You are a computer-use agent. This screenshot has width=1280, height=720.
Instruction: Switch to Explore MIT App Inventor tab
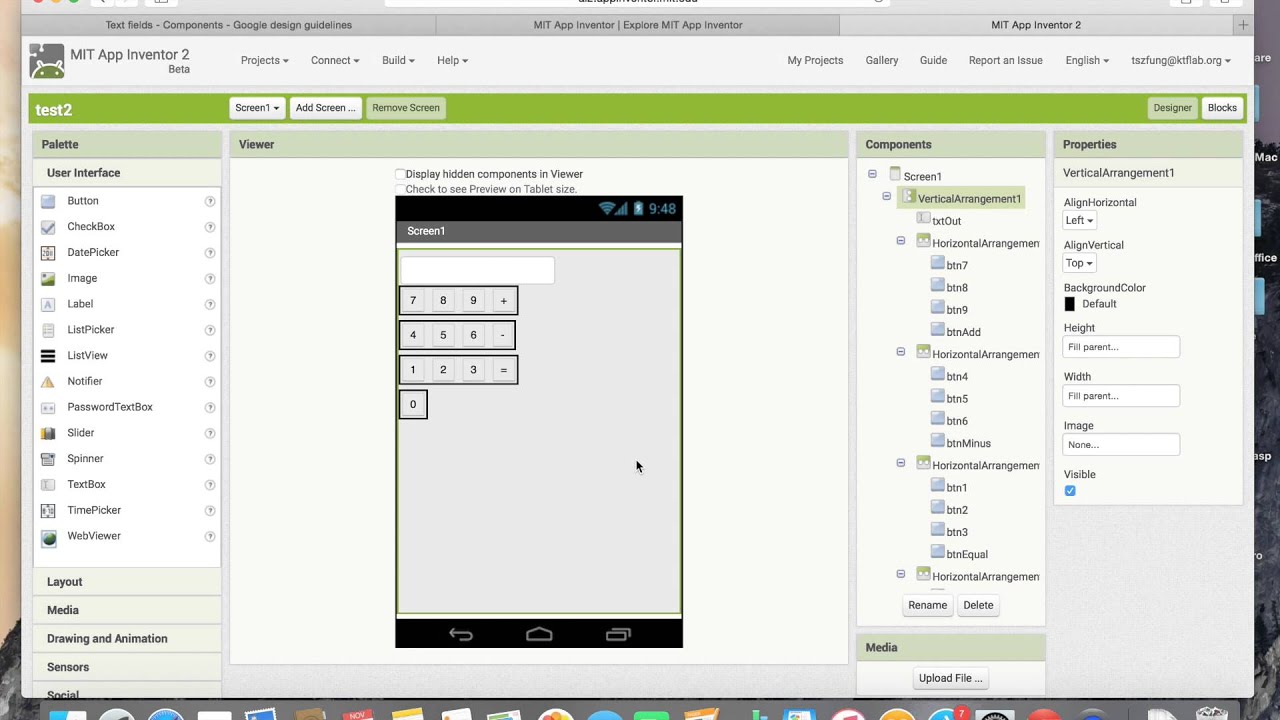point(638,25)
